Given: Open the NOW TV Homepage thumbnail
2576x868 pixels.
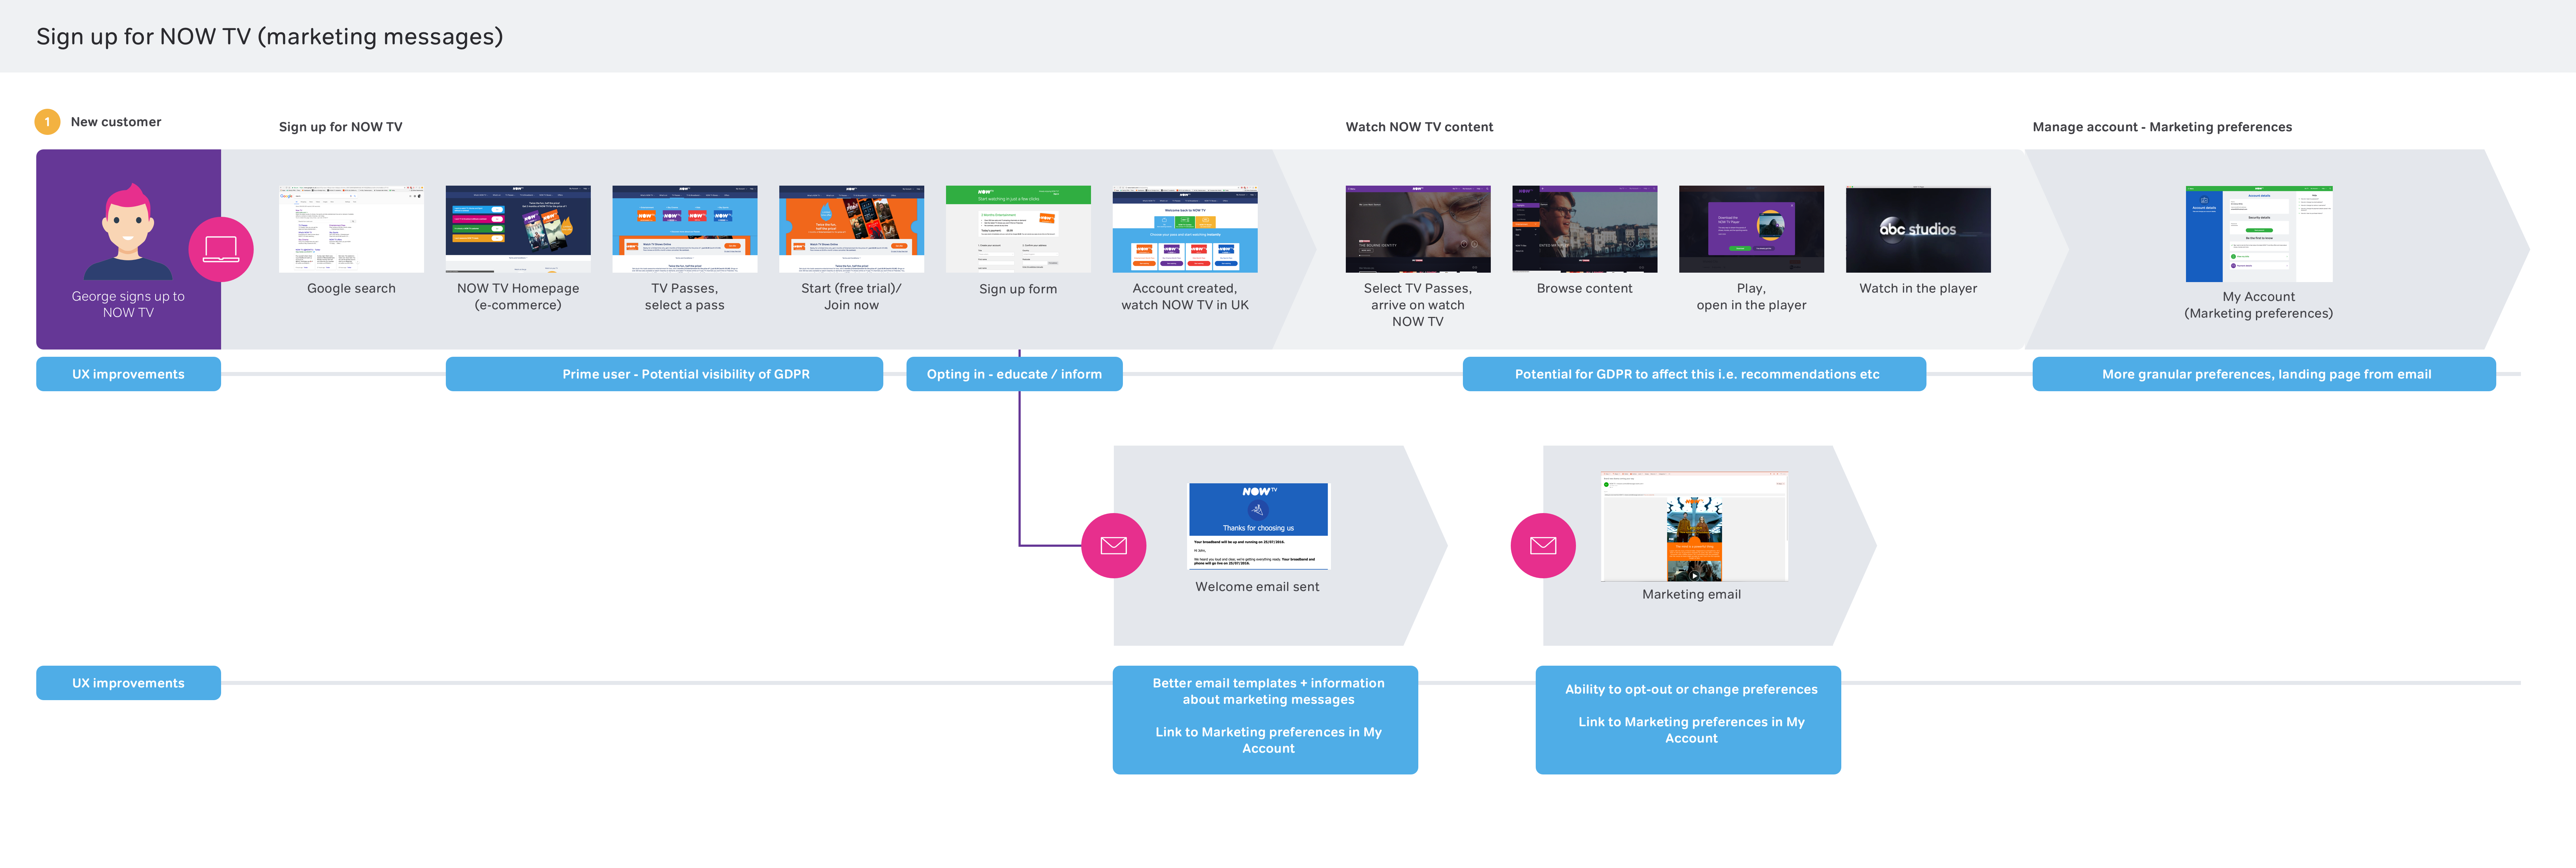Looking at the screenshot, I should [x=518, y=229].
